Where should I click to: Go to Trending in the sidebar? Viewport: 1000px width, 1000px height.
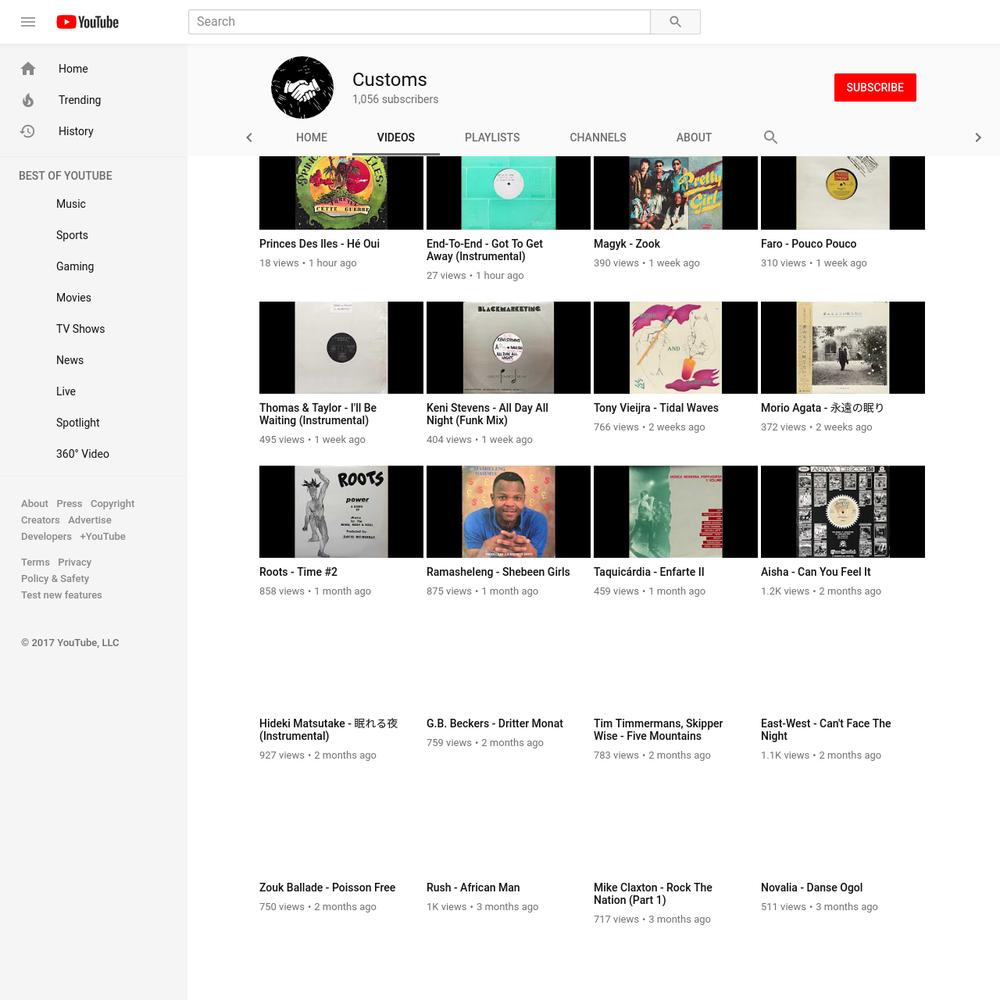click(x=80, y=100)
